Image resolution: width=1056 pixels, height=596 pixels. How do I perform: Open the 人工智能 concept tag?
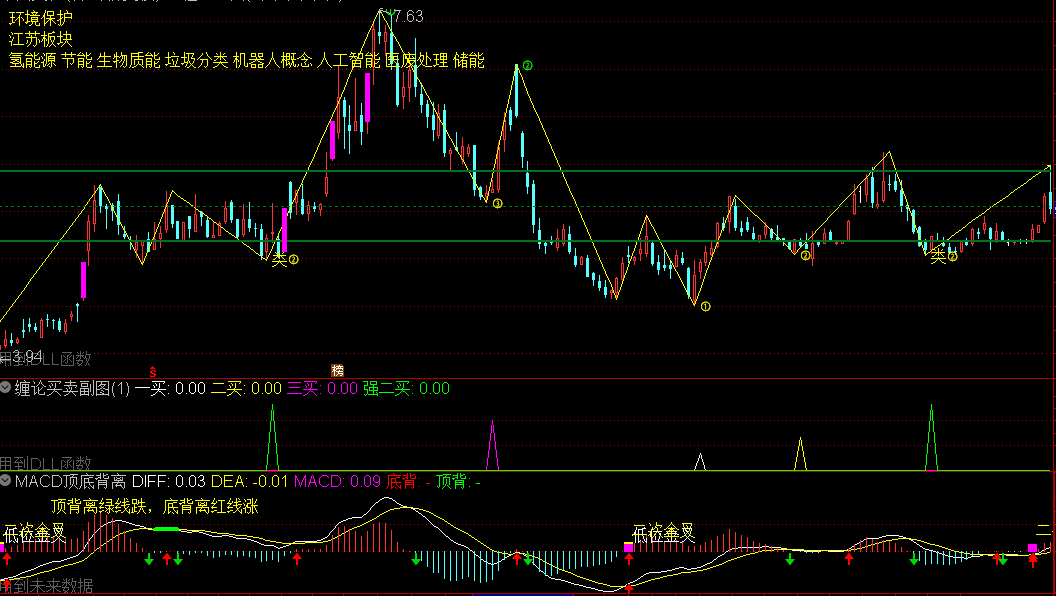[x=348, y=61]
